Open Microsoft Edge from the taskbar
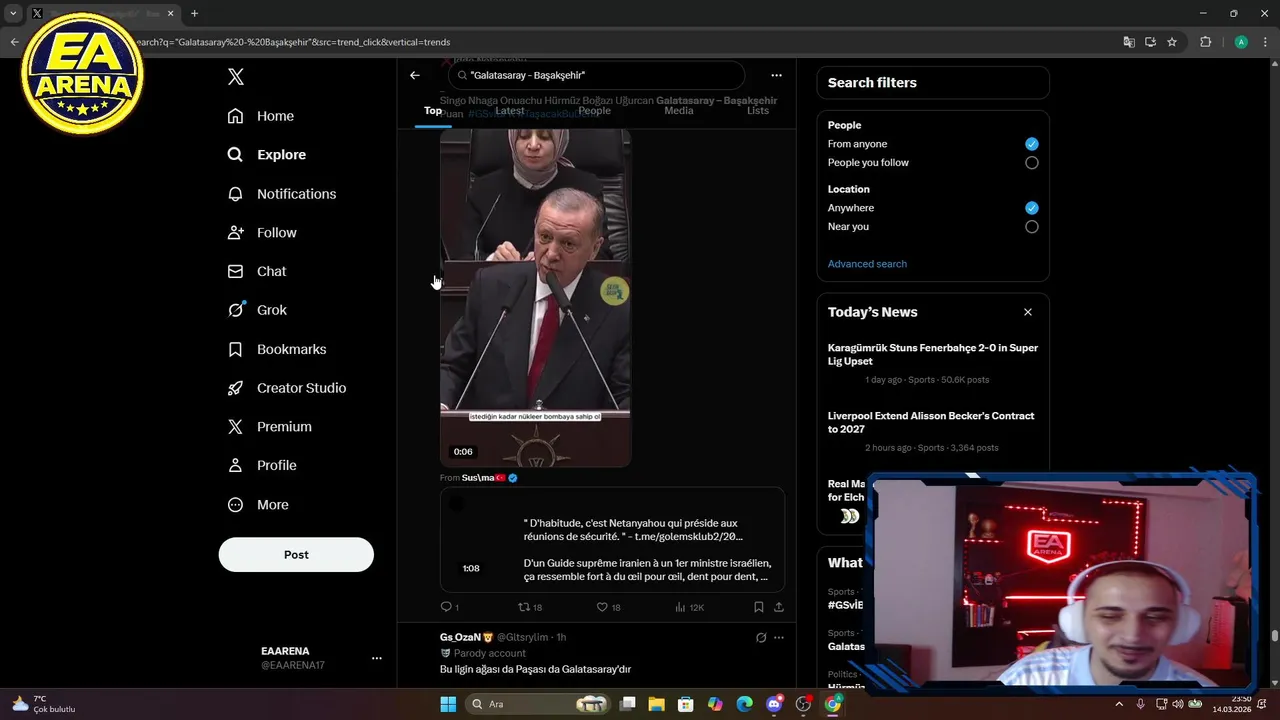The image size is (1280, 720). (x=745, y=704)
